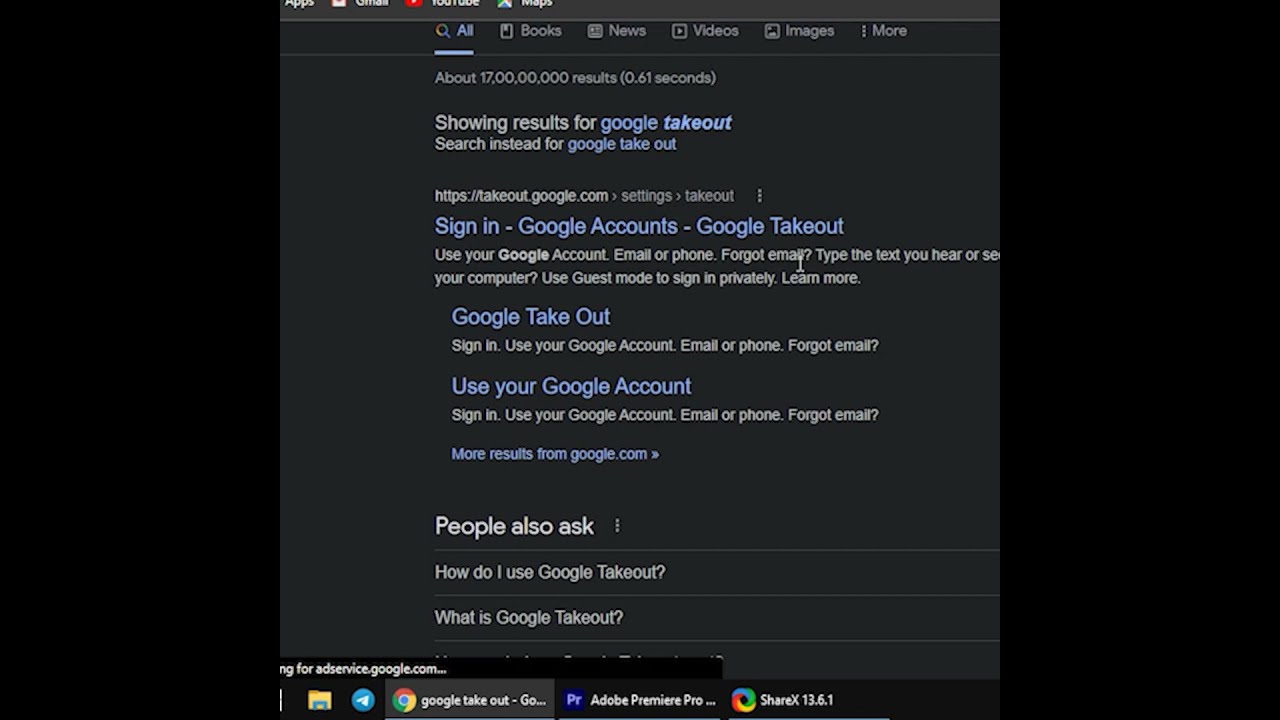
Task: Open Adobe Premiere Pro from the taskbar
Action: click(x=641, y=700)
